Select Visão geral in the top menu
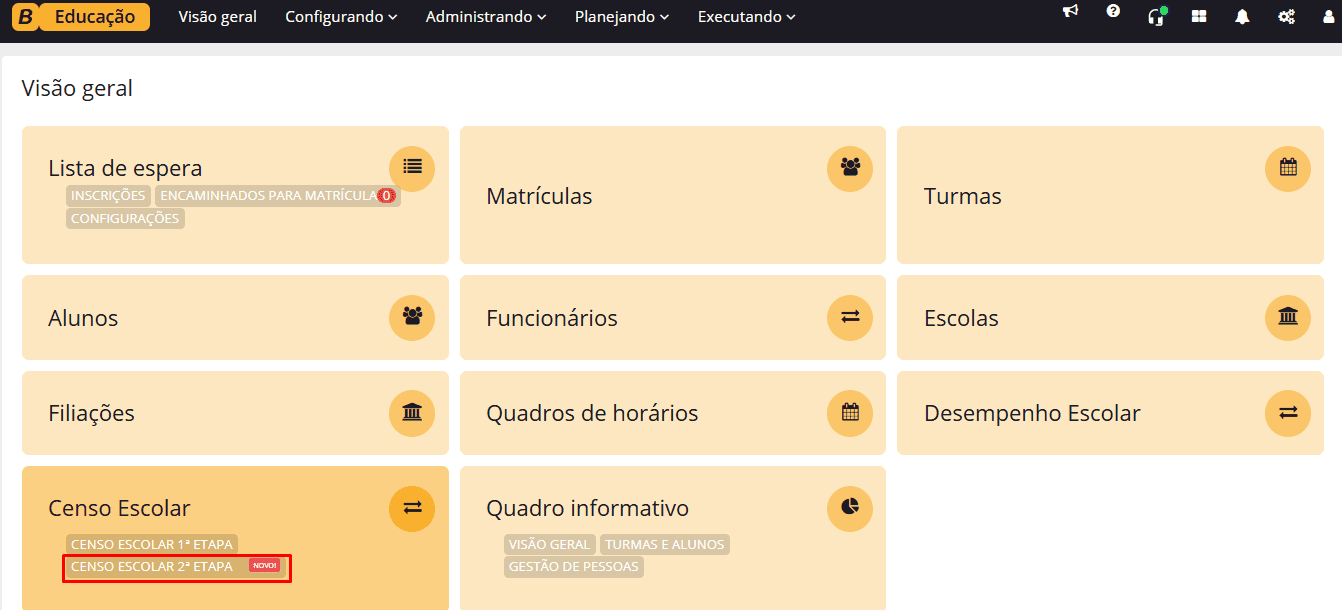This screenshot has width=1342, height=610. coord(217,16)
